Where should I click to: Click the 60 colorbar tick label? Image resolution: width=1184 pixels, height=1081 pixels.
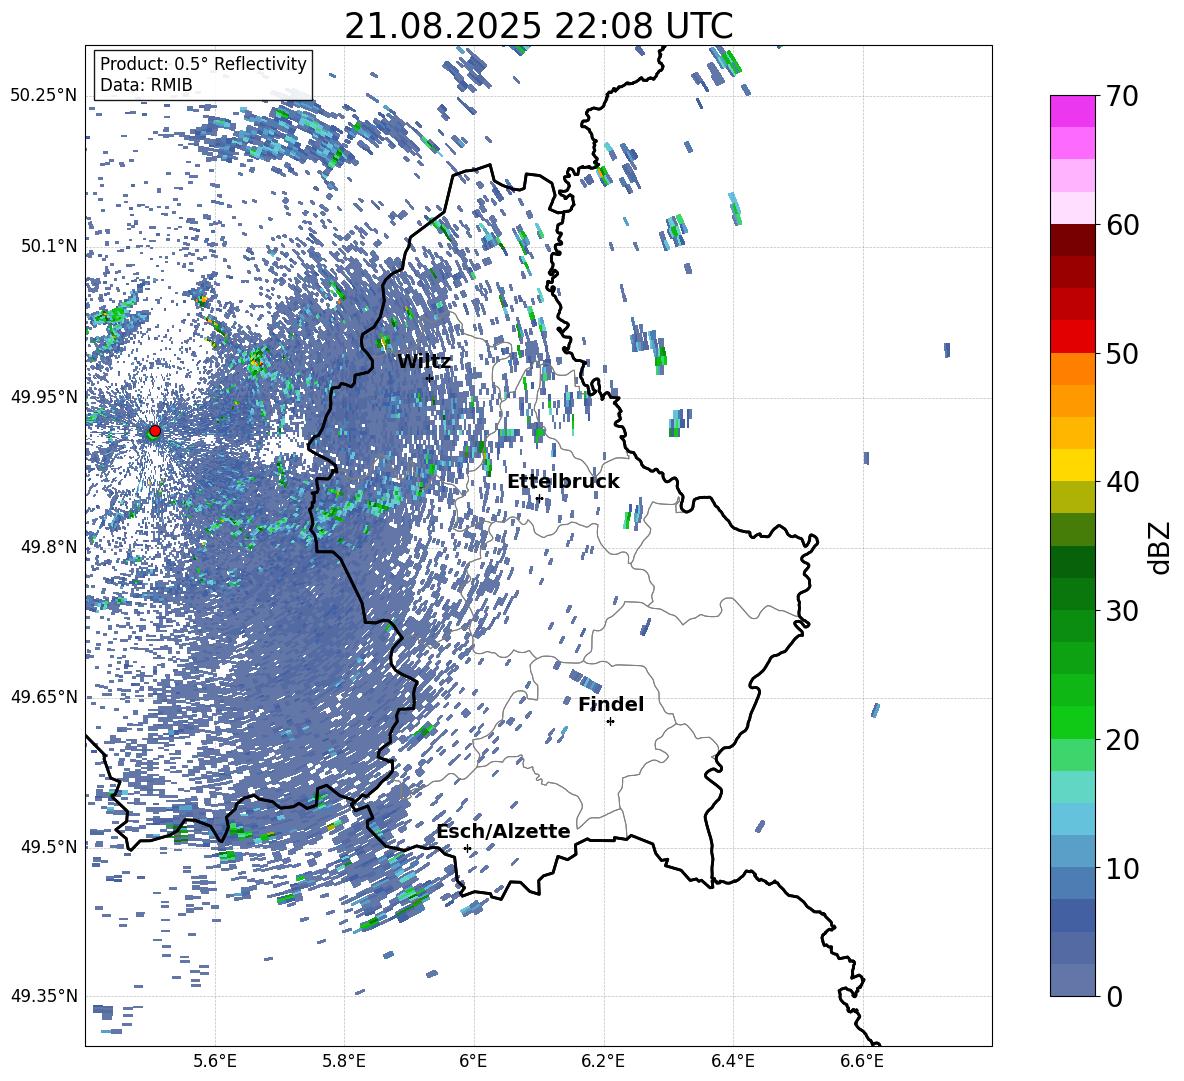click(x=1122, y=225)
